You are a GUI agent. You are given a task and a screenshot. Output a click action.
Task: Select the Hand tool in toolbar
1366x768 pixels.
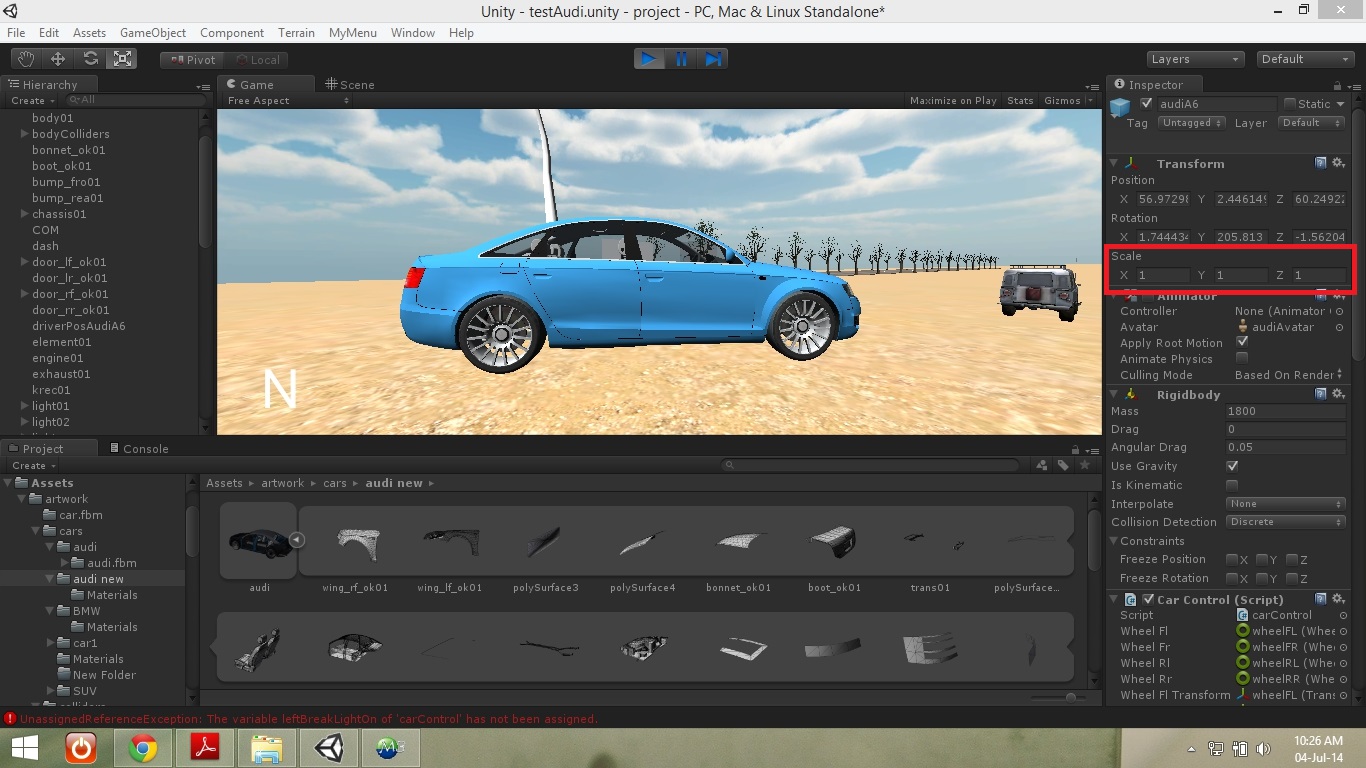point(26,59)
